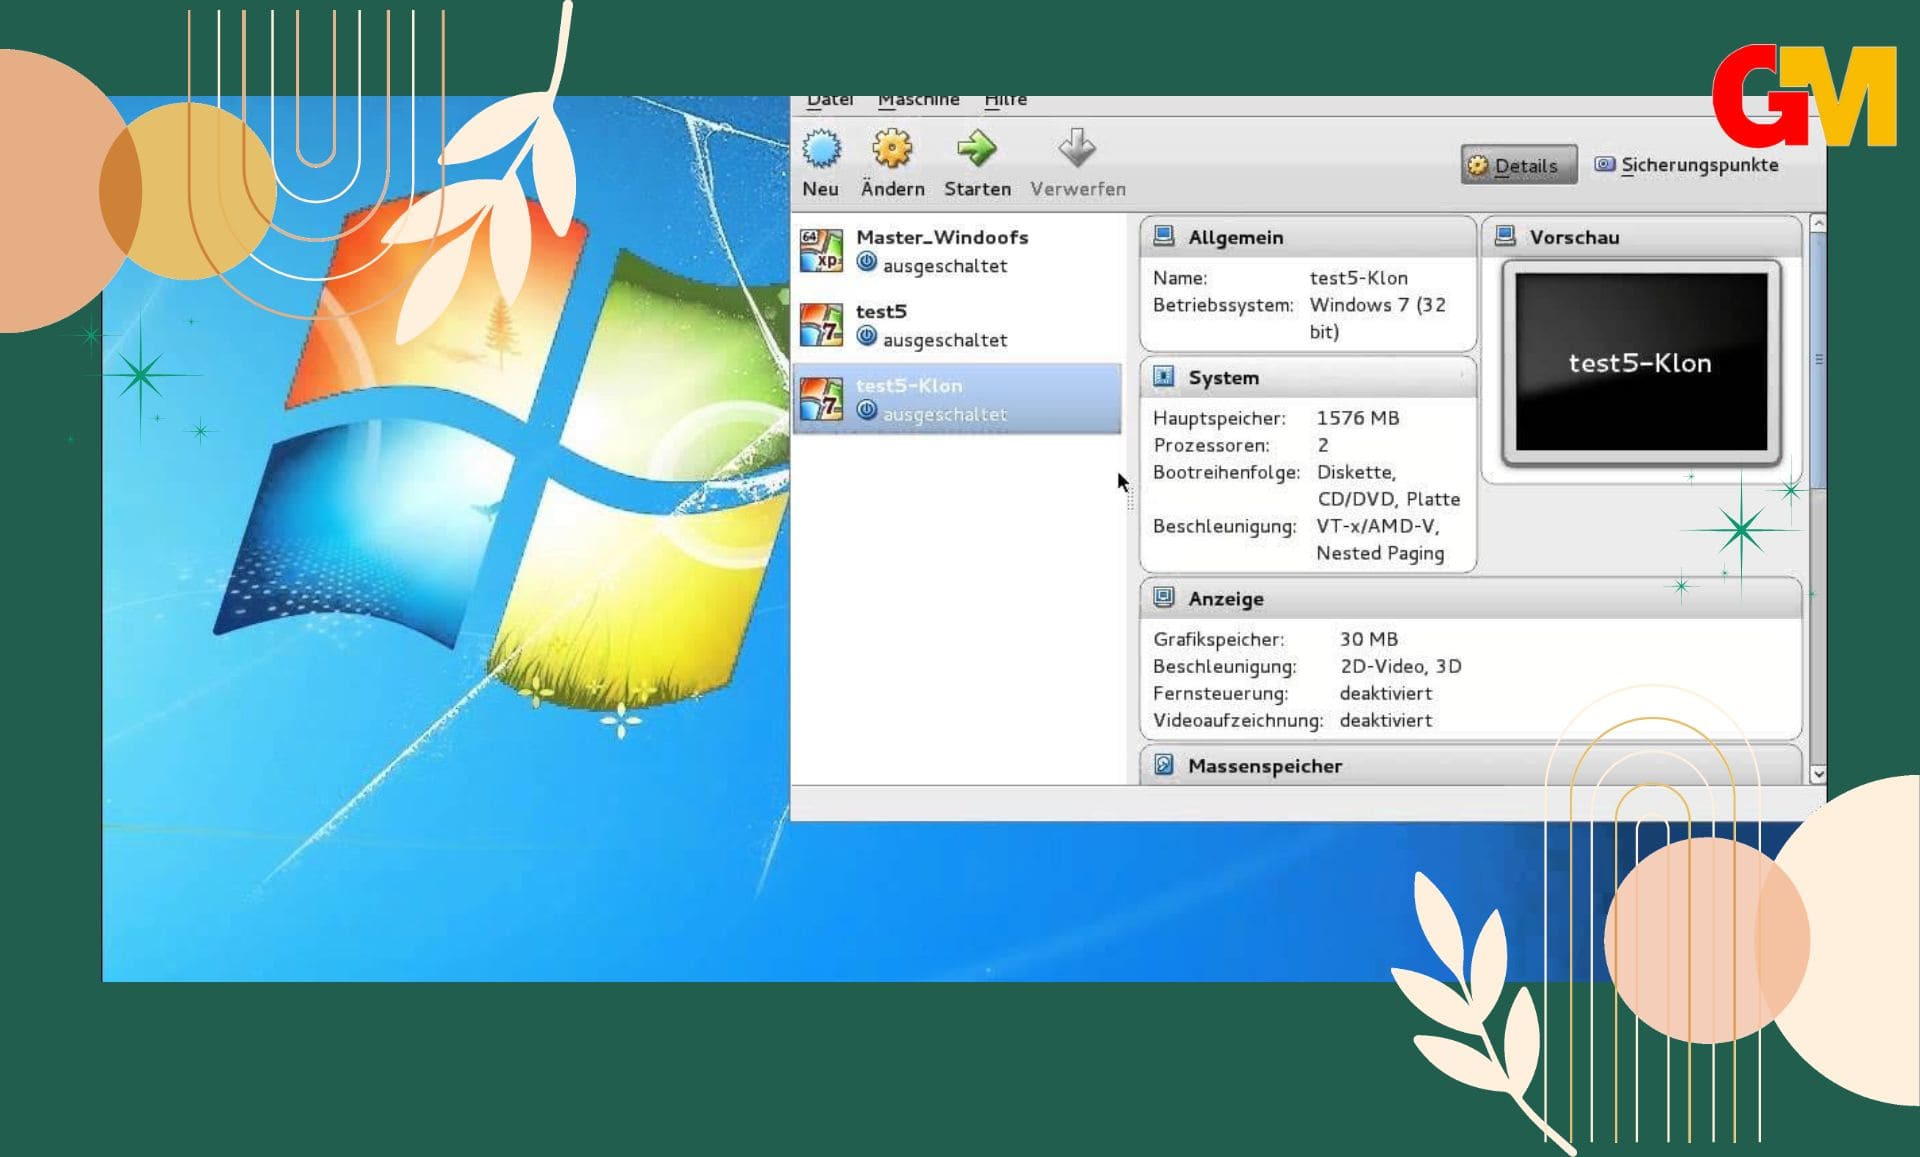Viewport: 1920px width, 1157px height.
Task: Click power state icon under test5
Action: pyautogui.click(x=867, y=337)
